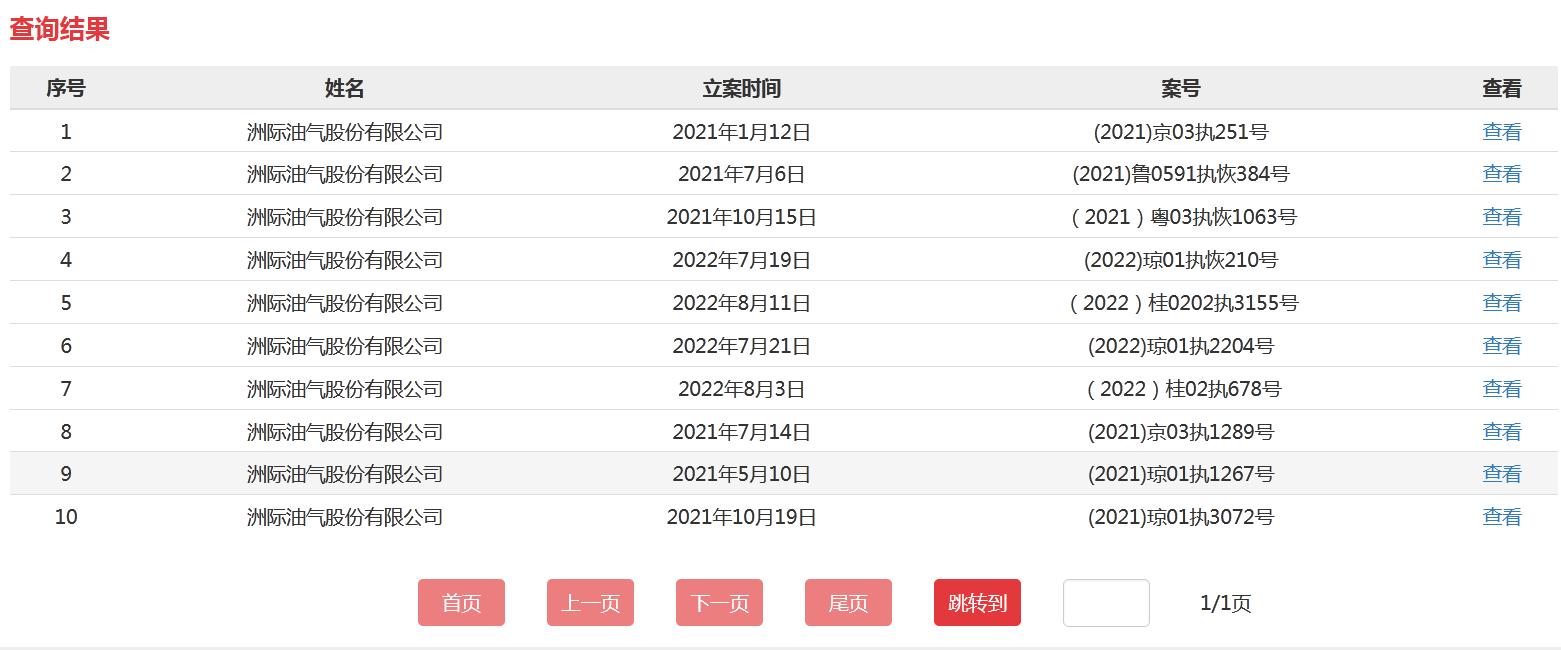Click 查看 for case (2022)桂0202执3155号

1501,303
